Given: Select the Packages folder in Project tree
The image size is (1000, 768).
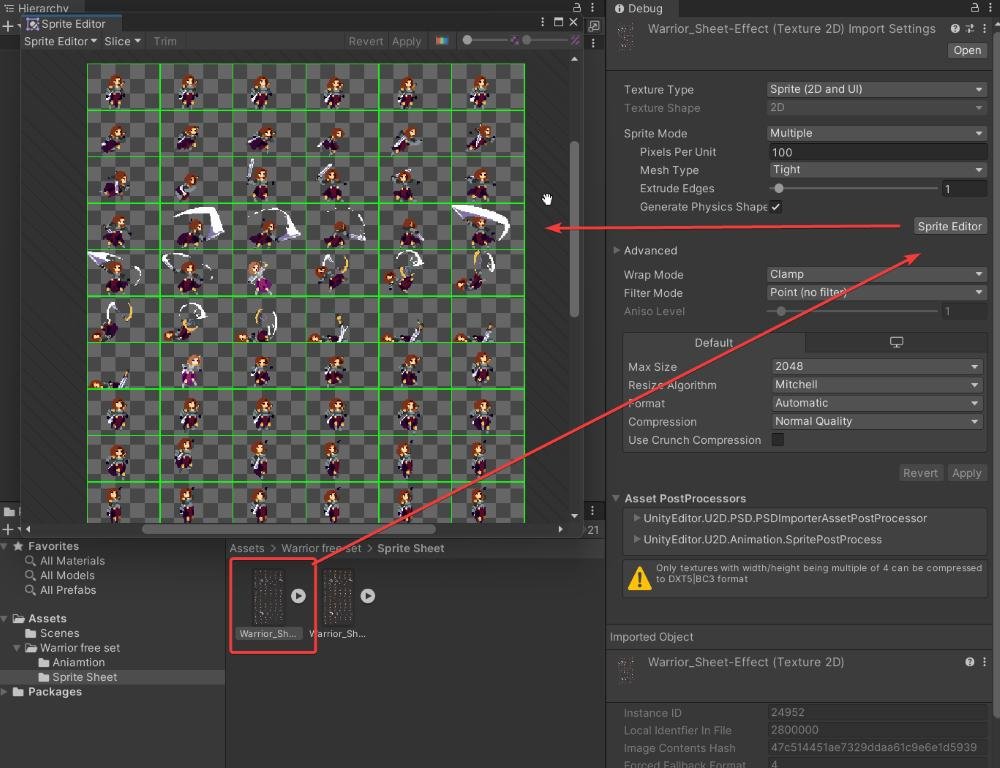Looking at the screenshot, I should (x=54, y=692).
